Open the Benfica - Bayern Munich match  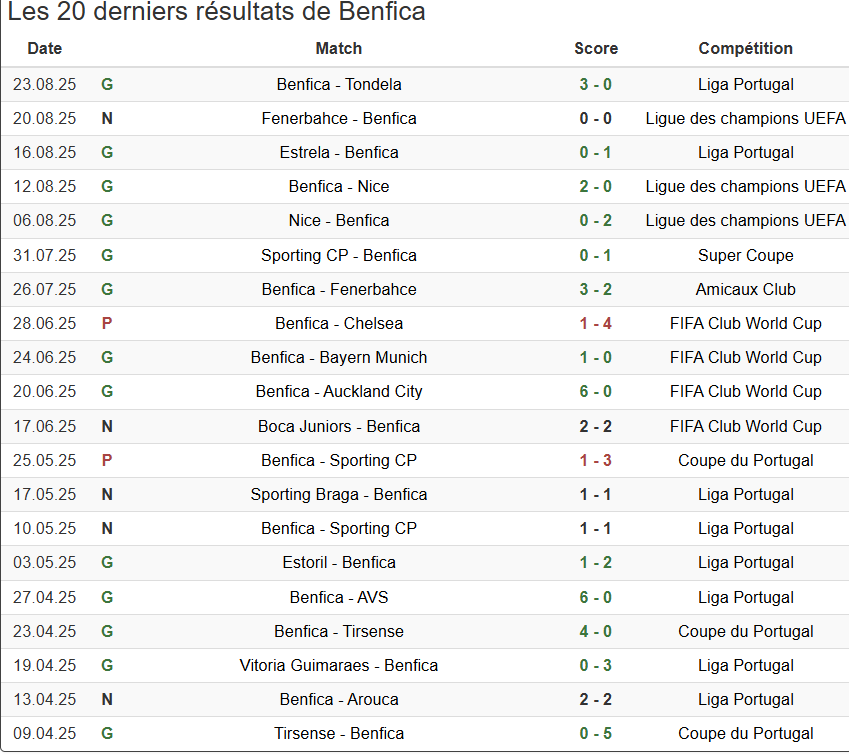pos(339,357)
